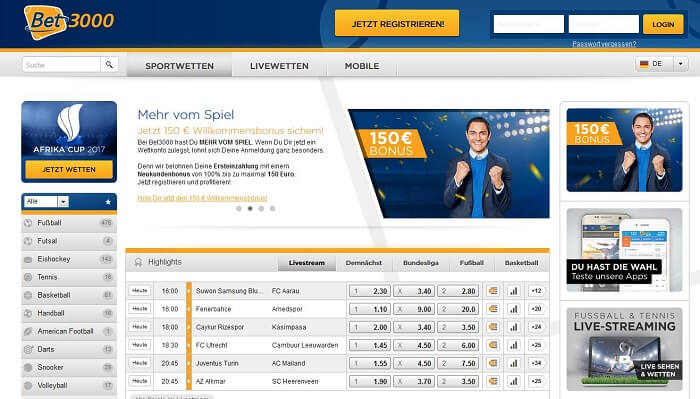Click livestream icon for Caykur Rizespor match
This screenshot has height=399, width=700.
pyautogui.click(x=493, y=327)
